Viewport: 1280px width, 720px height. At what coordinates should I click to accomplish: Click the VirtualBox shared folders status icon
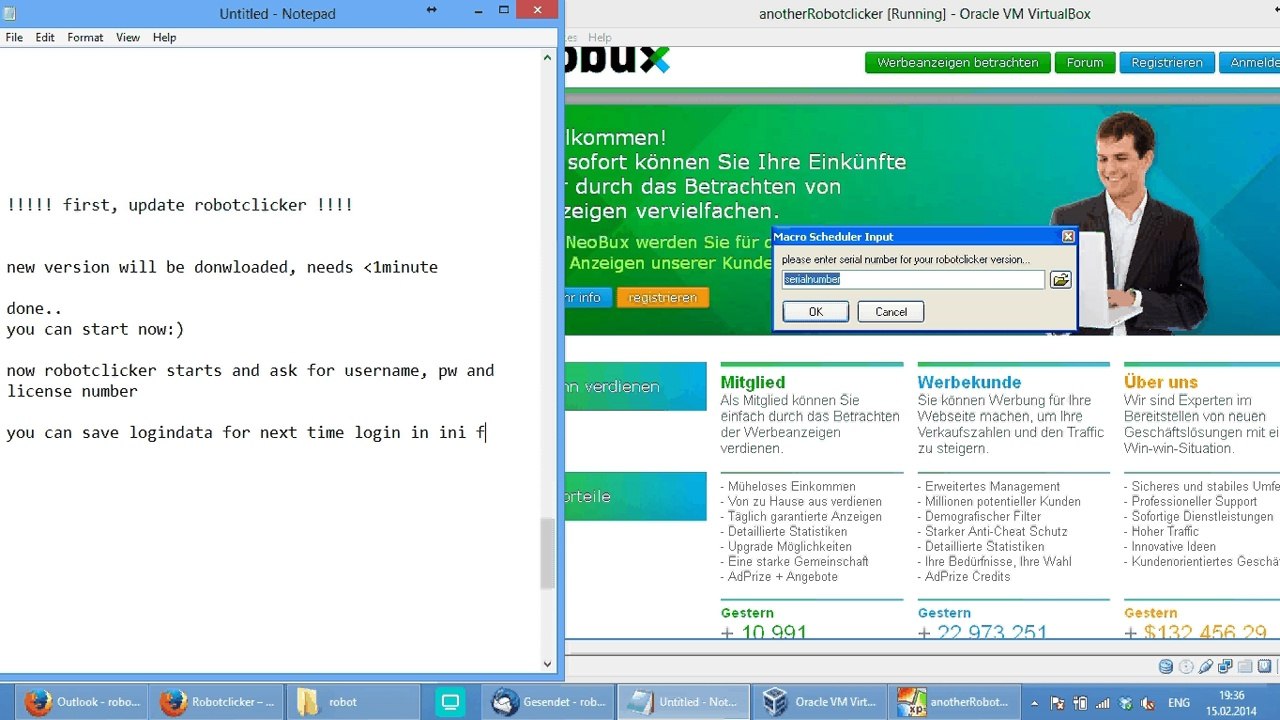point(1246,667)
